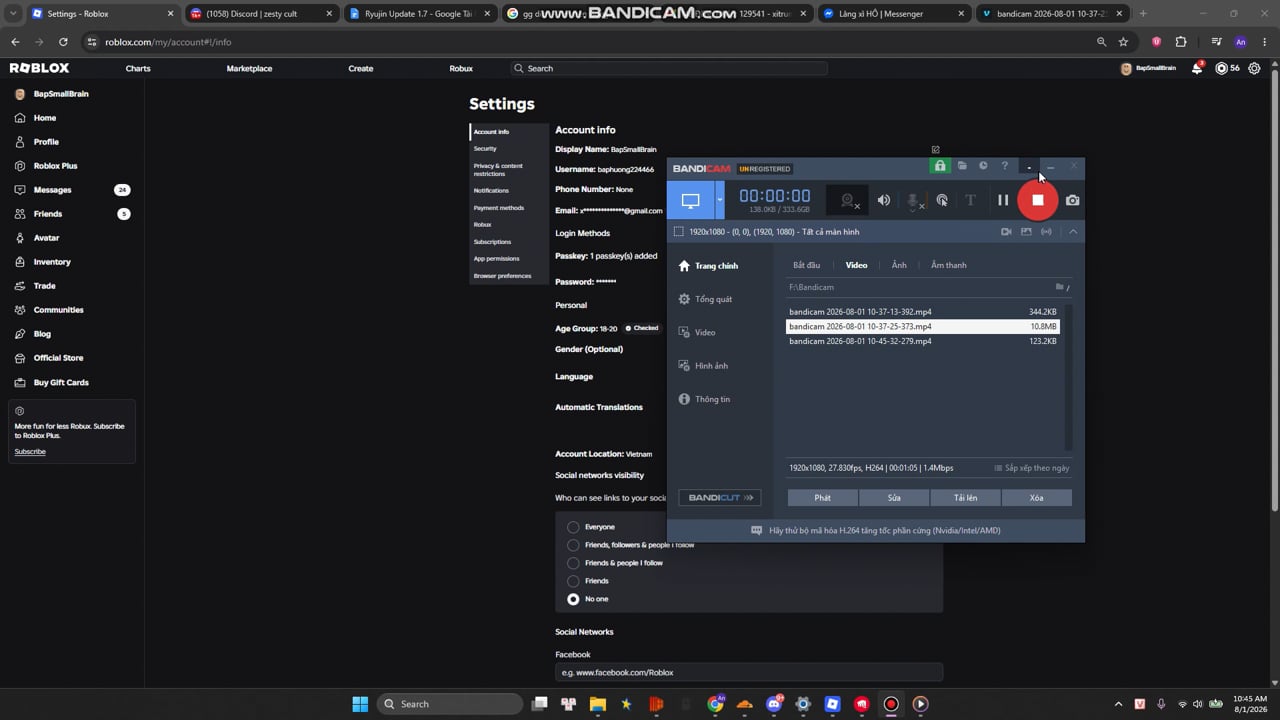Select the Friends radio option
This screenshot has width=1280, height=720.
573,581
